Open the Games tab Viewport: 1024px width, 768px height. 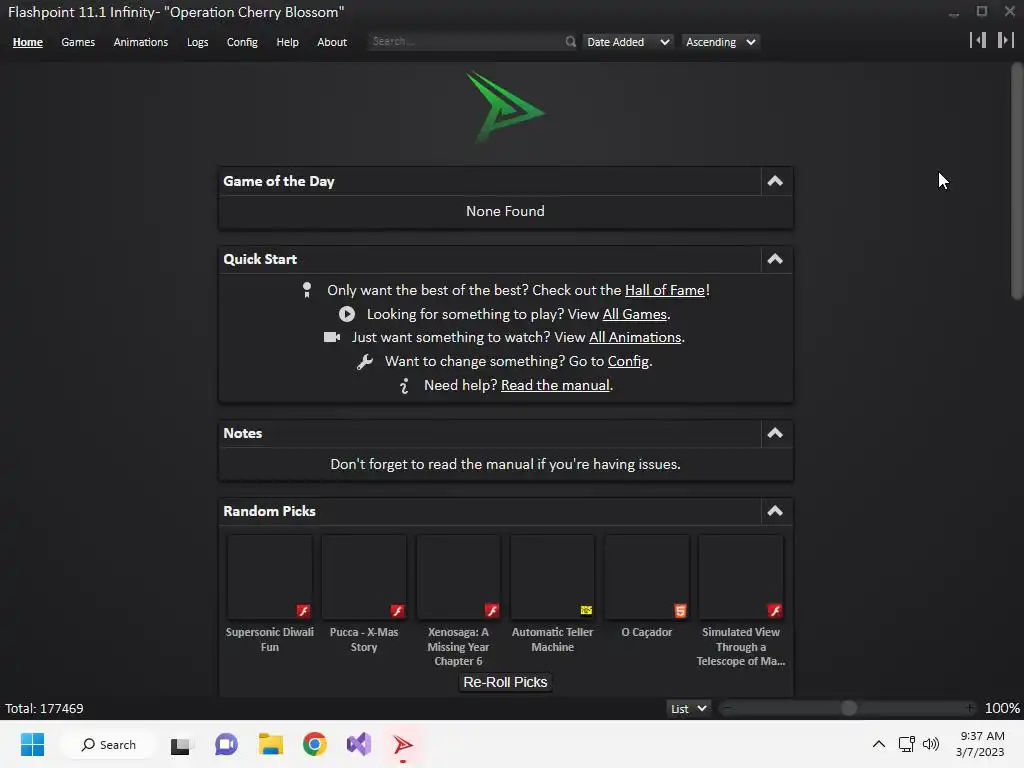click(x=78, y=42)
